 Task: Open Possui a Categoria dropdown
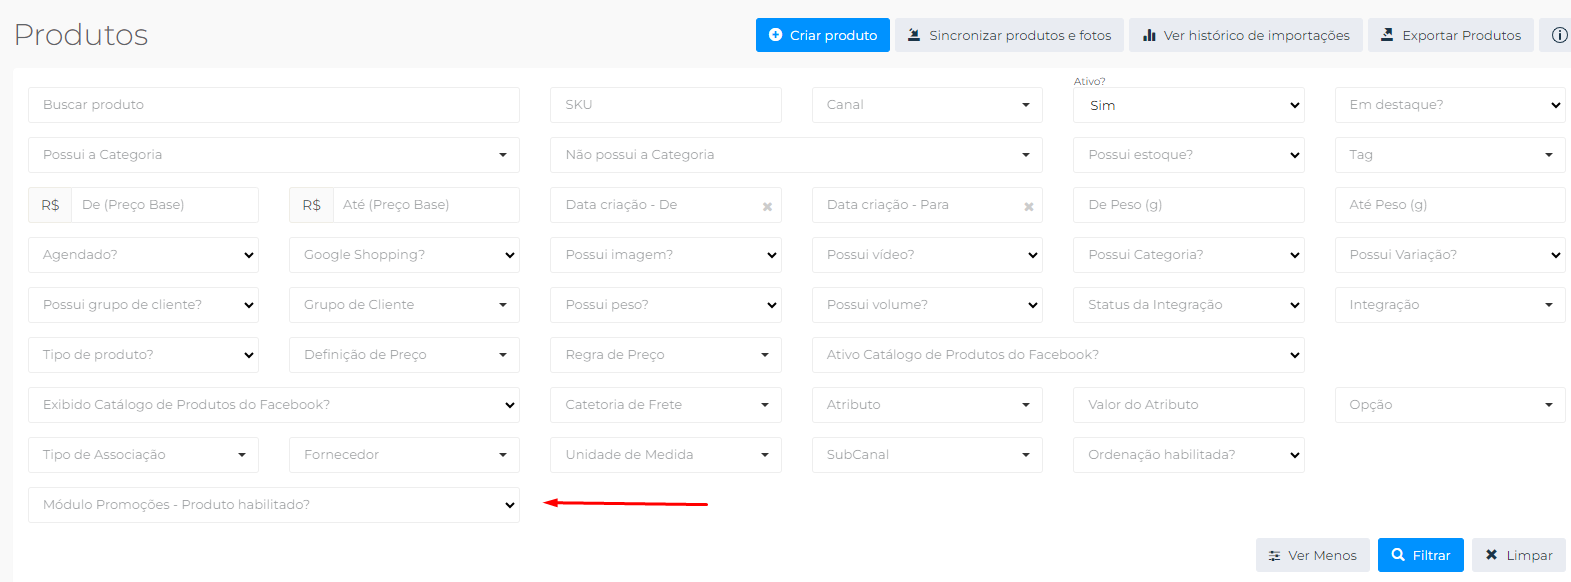pos(273,155)
